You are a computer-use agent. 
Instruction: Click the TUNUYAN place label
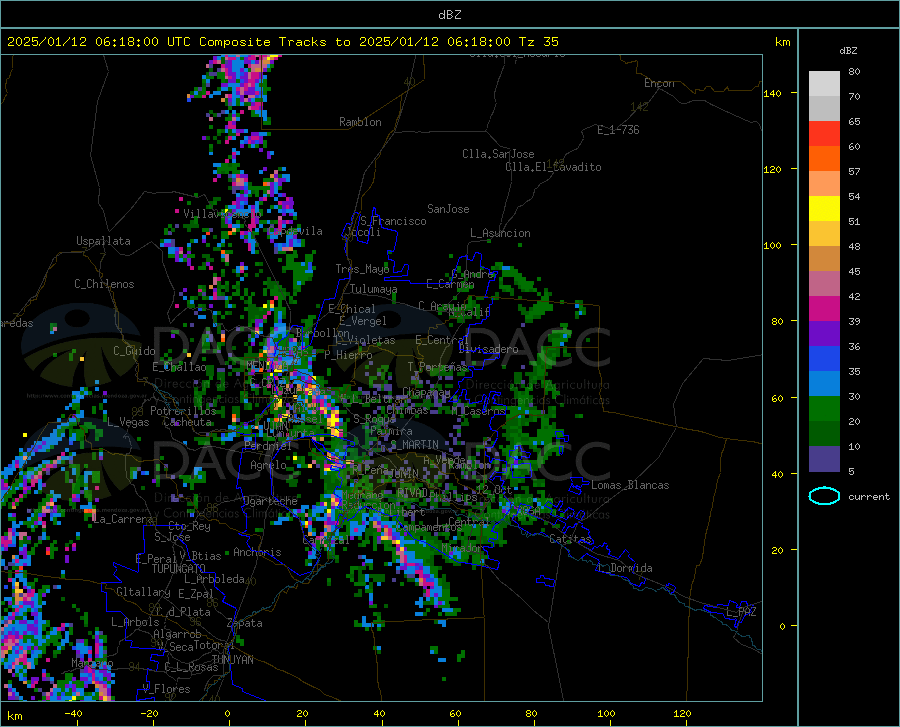(232, 660)
